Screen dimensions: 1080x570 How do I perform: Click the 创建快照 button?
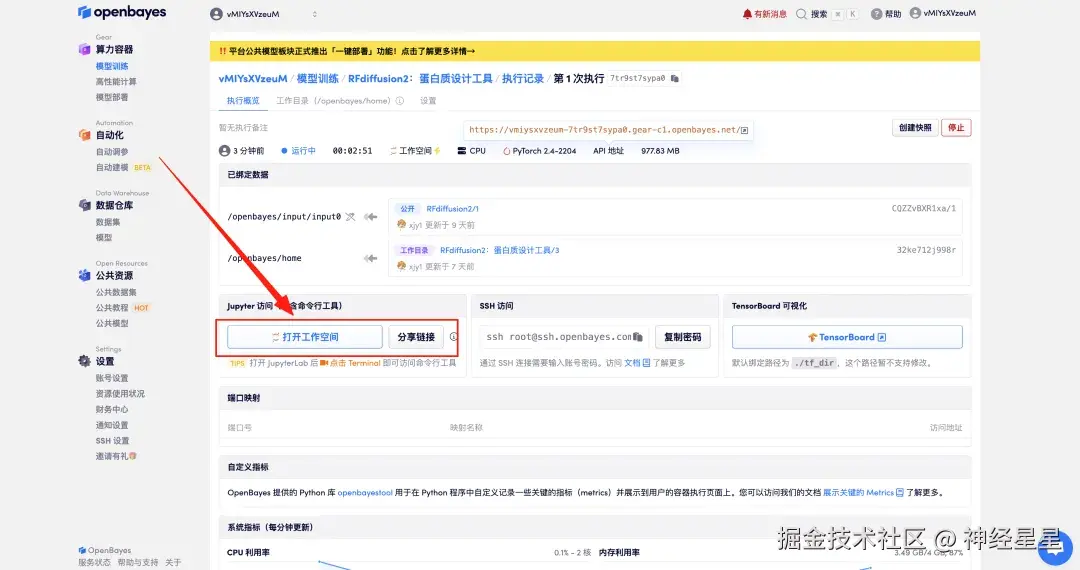pyautogui.click(x=915, y=127)
